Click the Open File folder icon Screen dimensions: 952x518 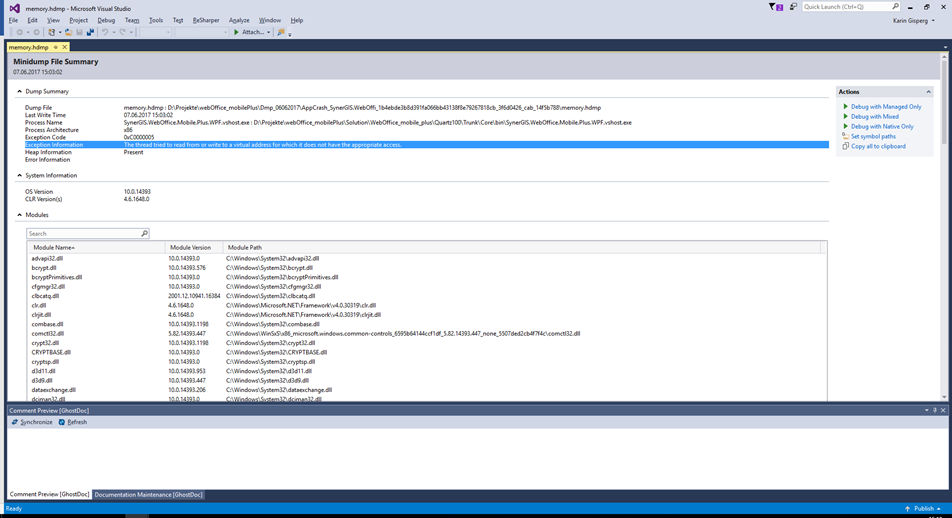tap(69, 32)
